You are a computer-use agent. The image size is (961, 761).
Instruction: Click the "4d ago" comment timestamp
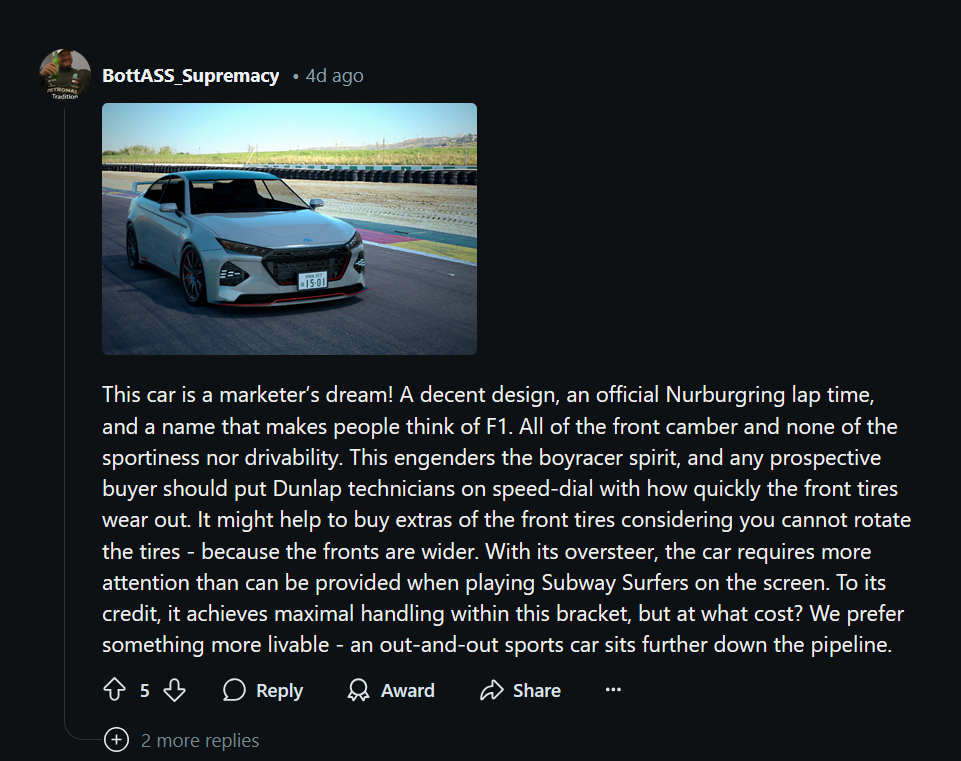pos(334,76)
